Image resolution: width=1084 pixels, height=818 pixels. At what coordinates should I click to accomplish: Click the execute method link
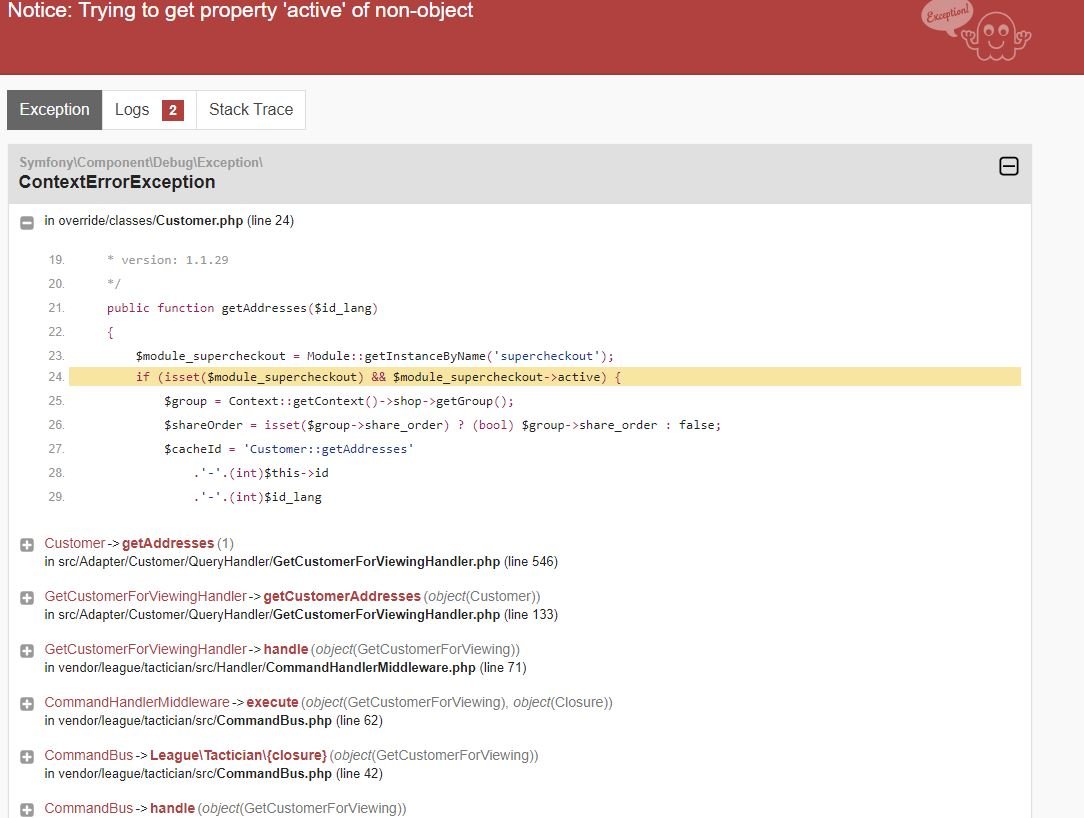(x=272, y=703)
